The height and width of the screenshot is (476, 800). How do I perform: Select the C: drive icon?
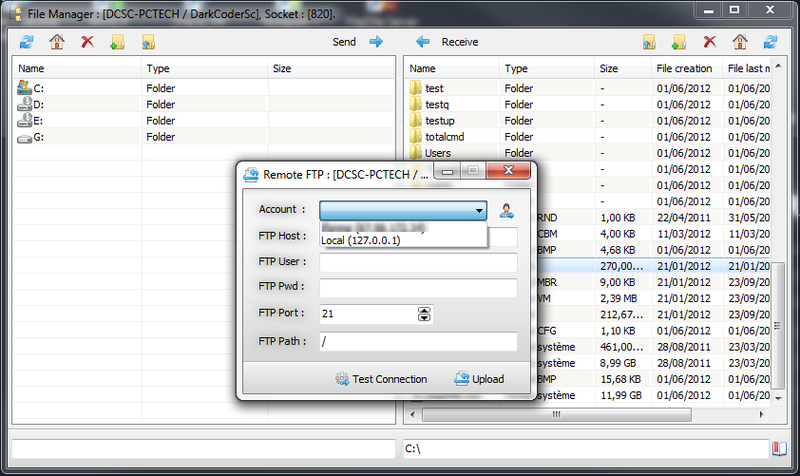(24, 88)
